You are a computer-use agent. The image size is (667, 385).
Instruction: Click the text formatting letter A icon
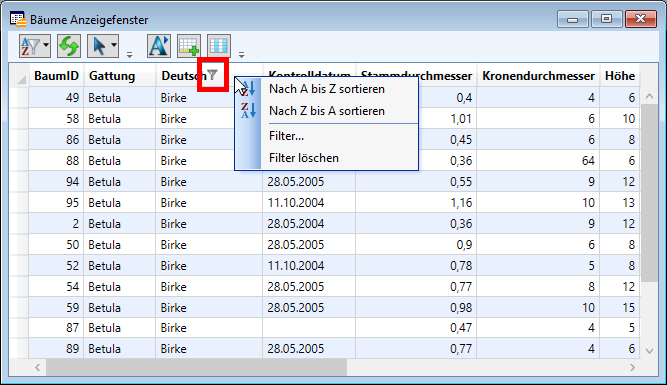coord(159,46)
